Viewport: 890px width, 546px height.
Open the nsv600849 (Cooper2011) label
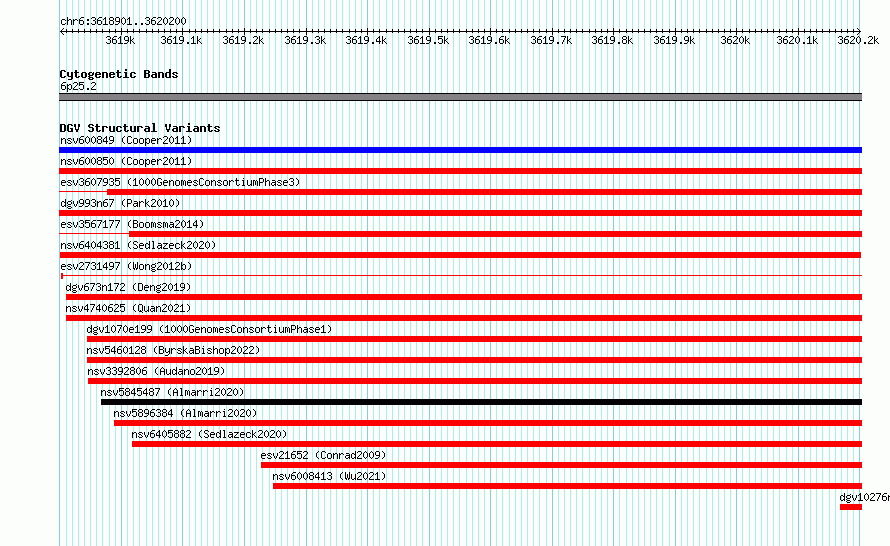pyautogui.click(x=126, y=140)
